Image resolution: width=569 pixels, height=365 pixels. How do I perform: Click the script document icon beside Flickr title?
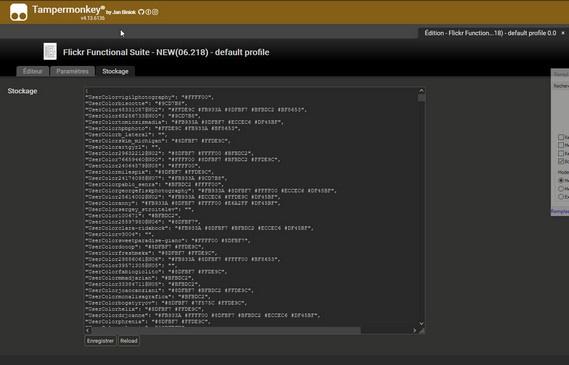[x=50, y=51]
